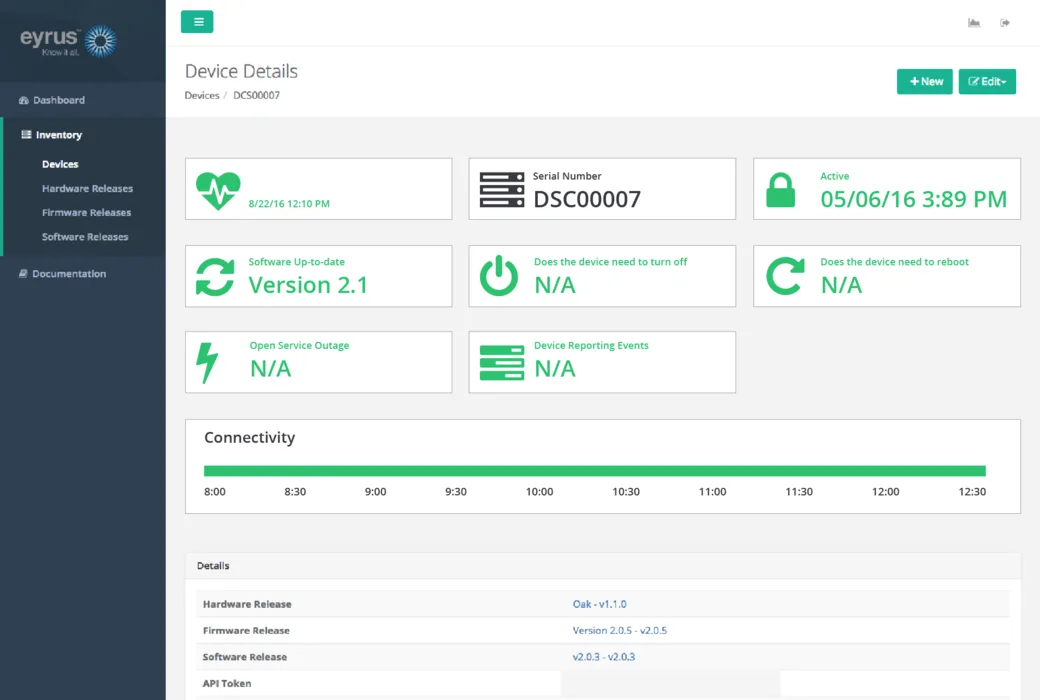1040x700 pixels.
Task: Click the hamburger menu toggle button
Action: 197,22
